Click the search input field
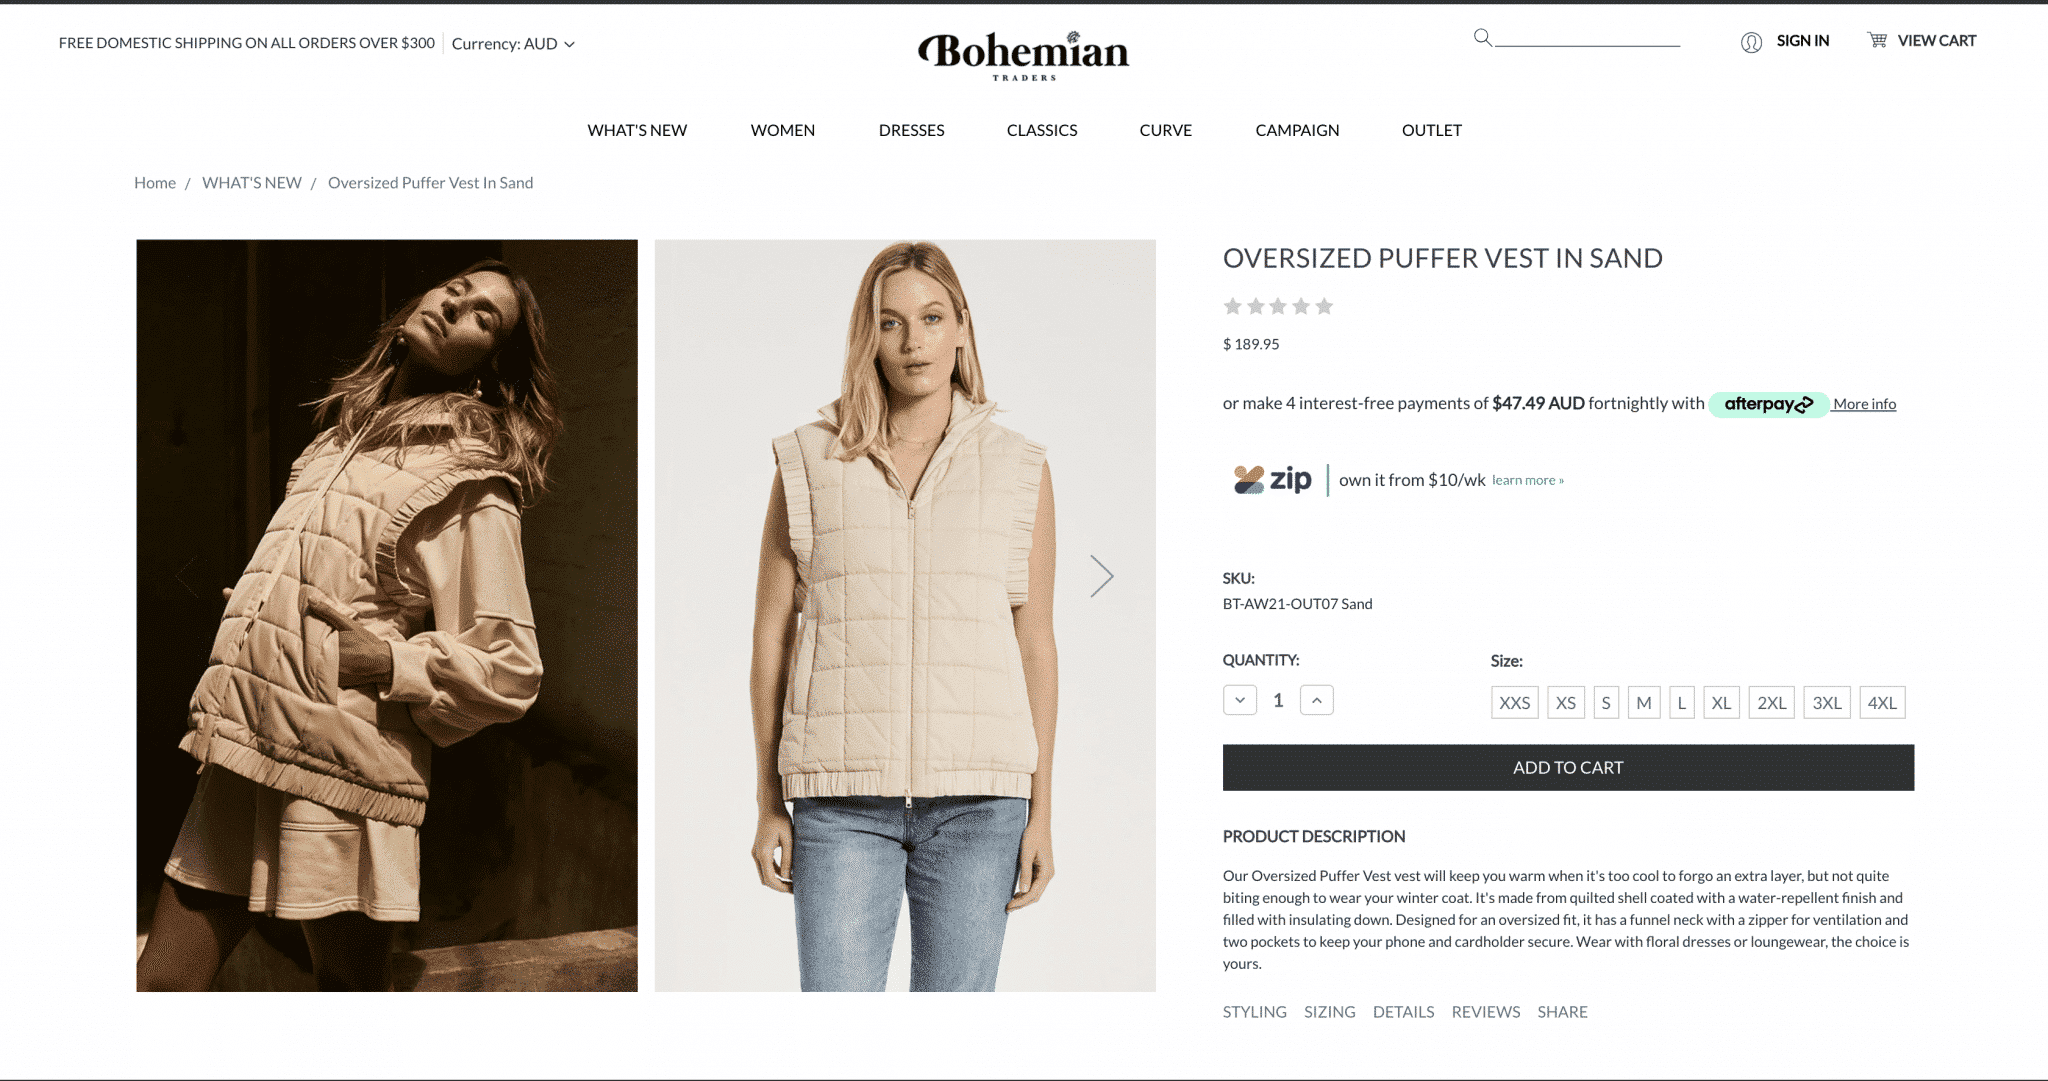This screenshot has height=1081, width=2048. click(x=1588, y=38)
